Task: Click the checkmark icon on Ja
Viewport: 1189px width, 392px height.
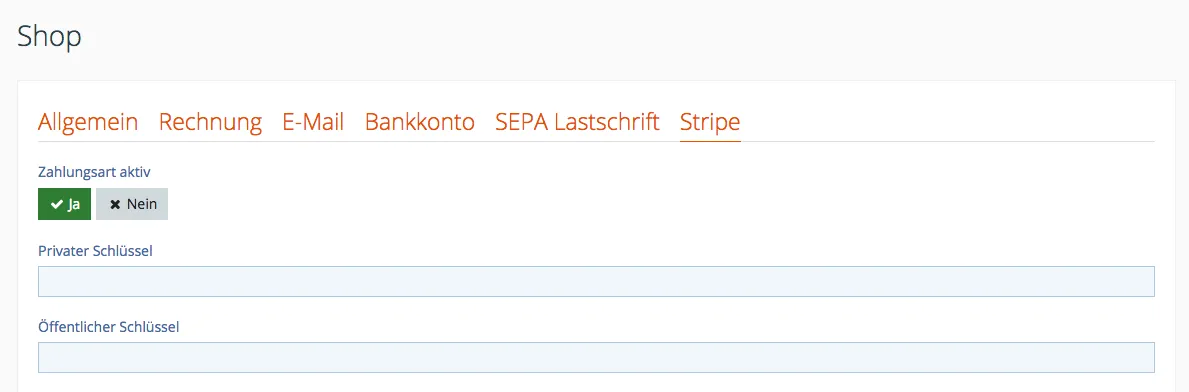Action: pos(56,205)
